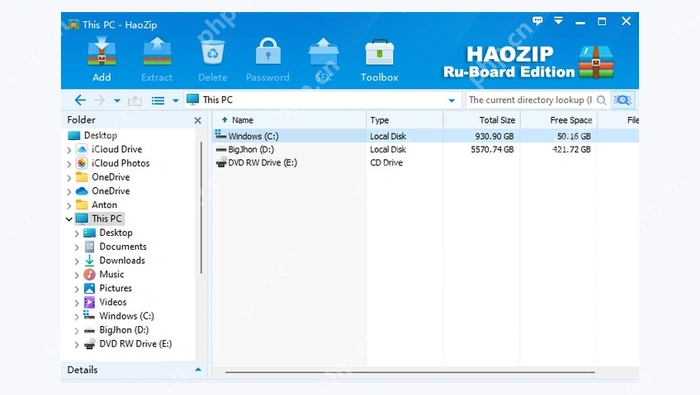Select the Windows (C:) row in file list

point(426,136)
